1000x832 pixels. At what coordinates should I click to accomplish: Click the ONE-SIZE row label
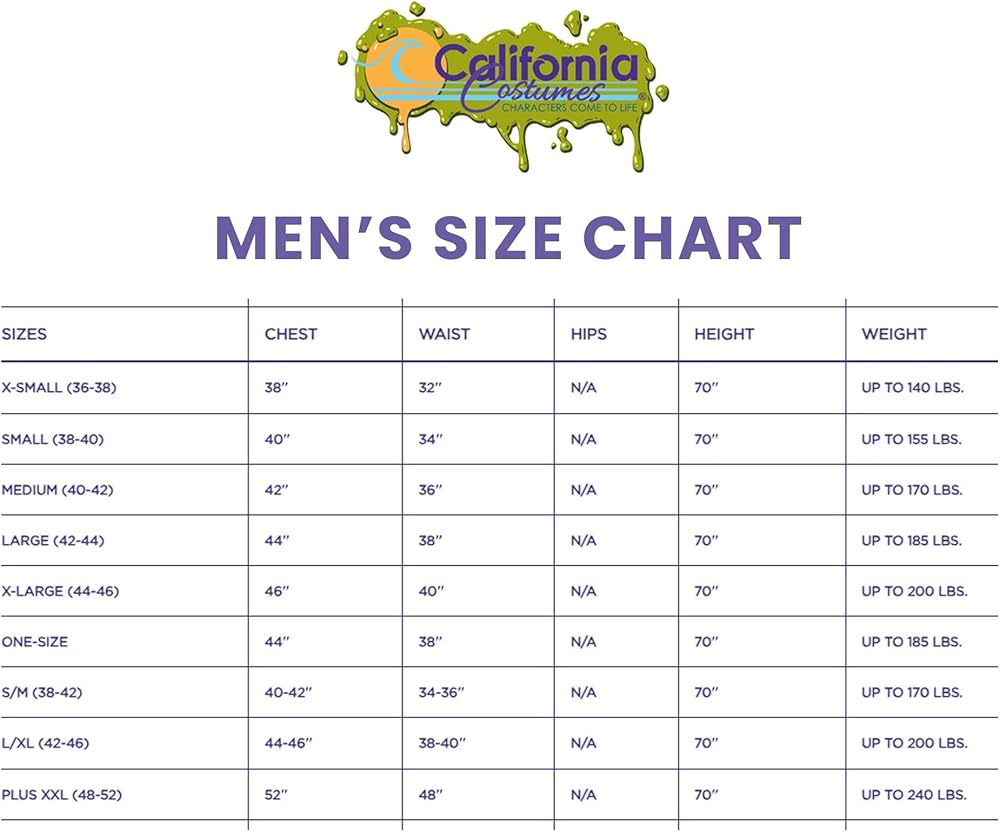click(35, 642)
